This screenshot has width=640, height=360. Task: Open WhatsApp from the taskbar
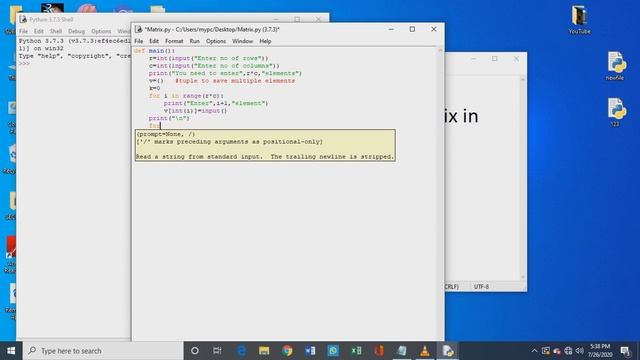click(x=333, y=351)
